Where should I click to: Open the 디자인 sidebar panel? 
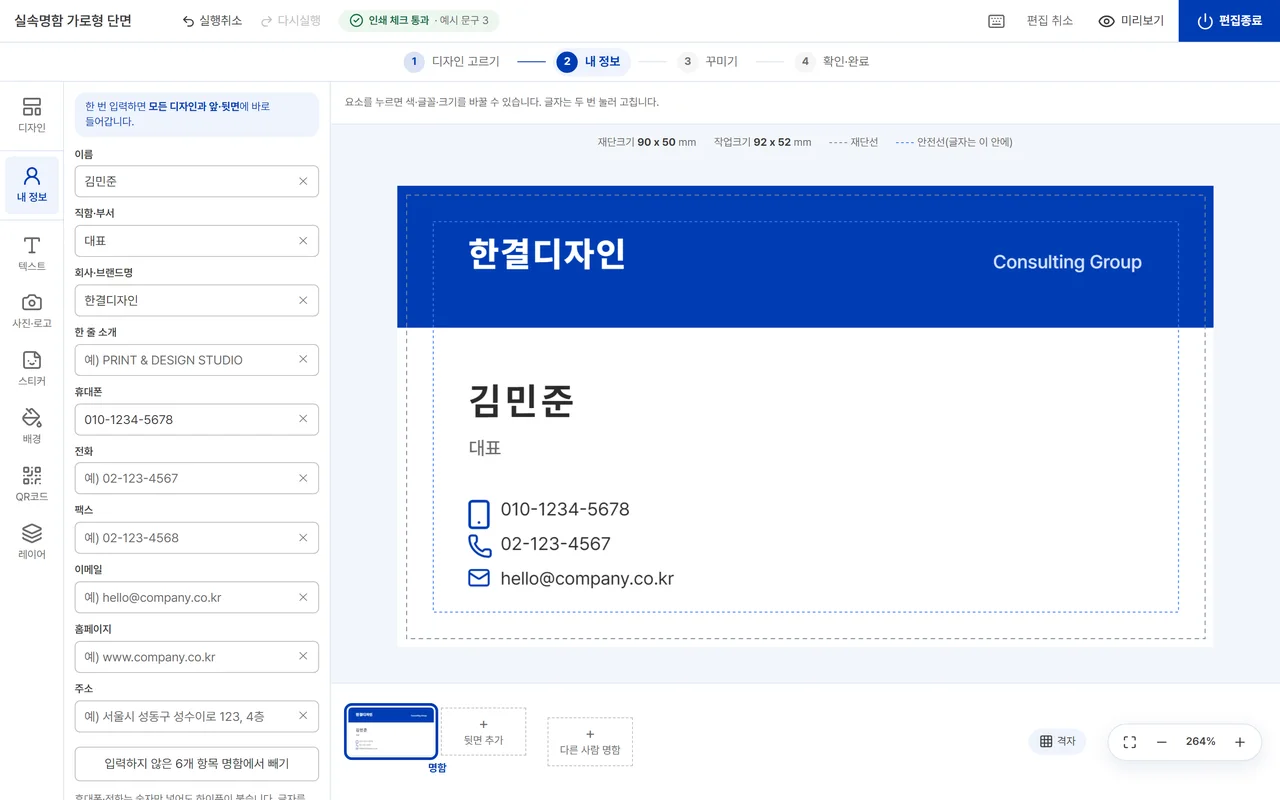point(32,115)
